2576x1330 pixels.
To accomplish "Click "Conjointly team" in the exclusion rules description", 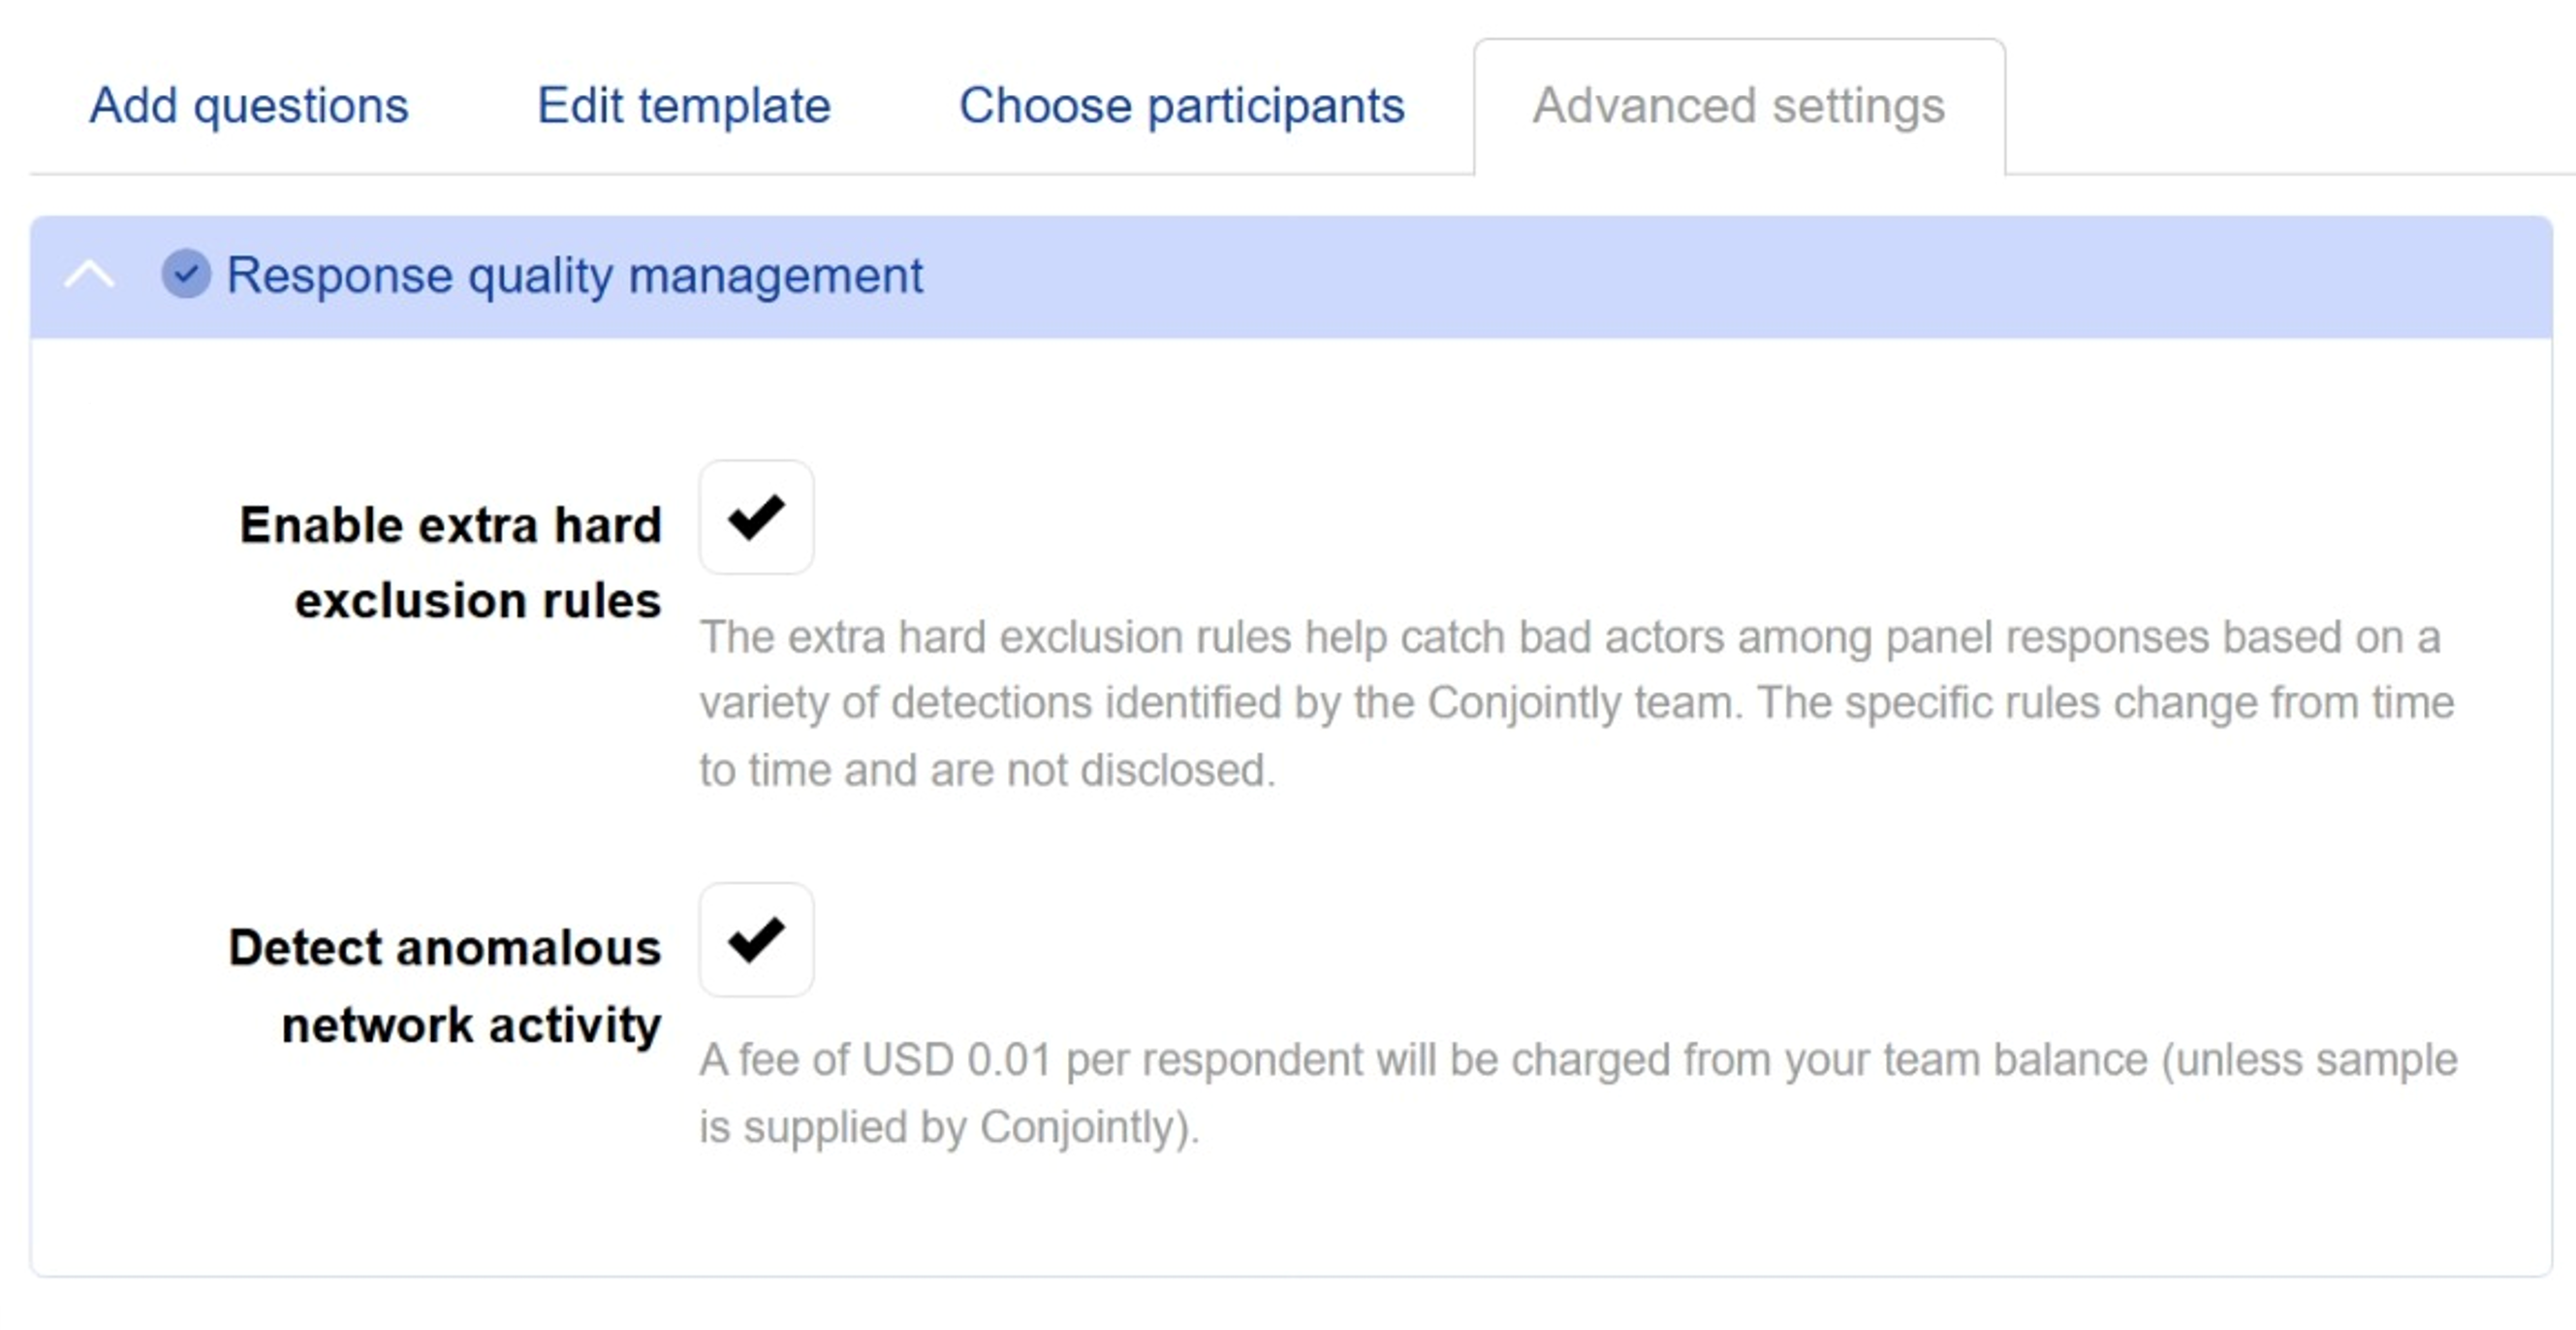I will click(1583, 703).
